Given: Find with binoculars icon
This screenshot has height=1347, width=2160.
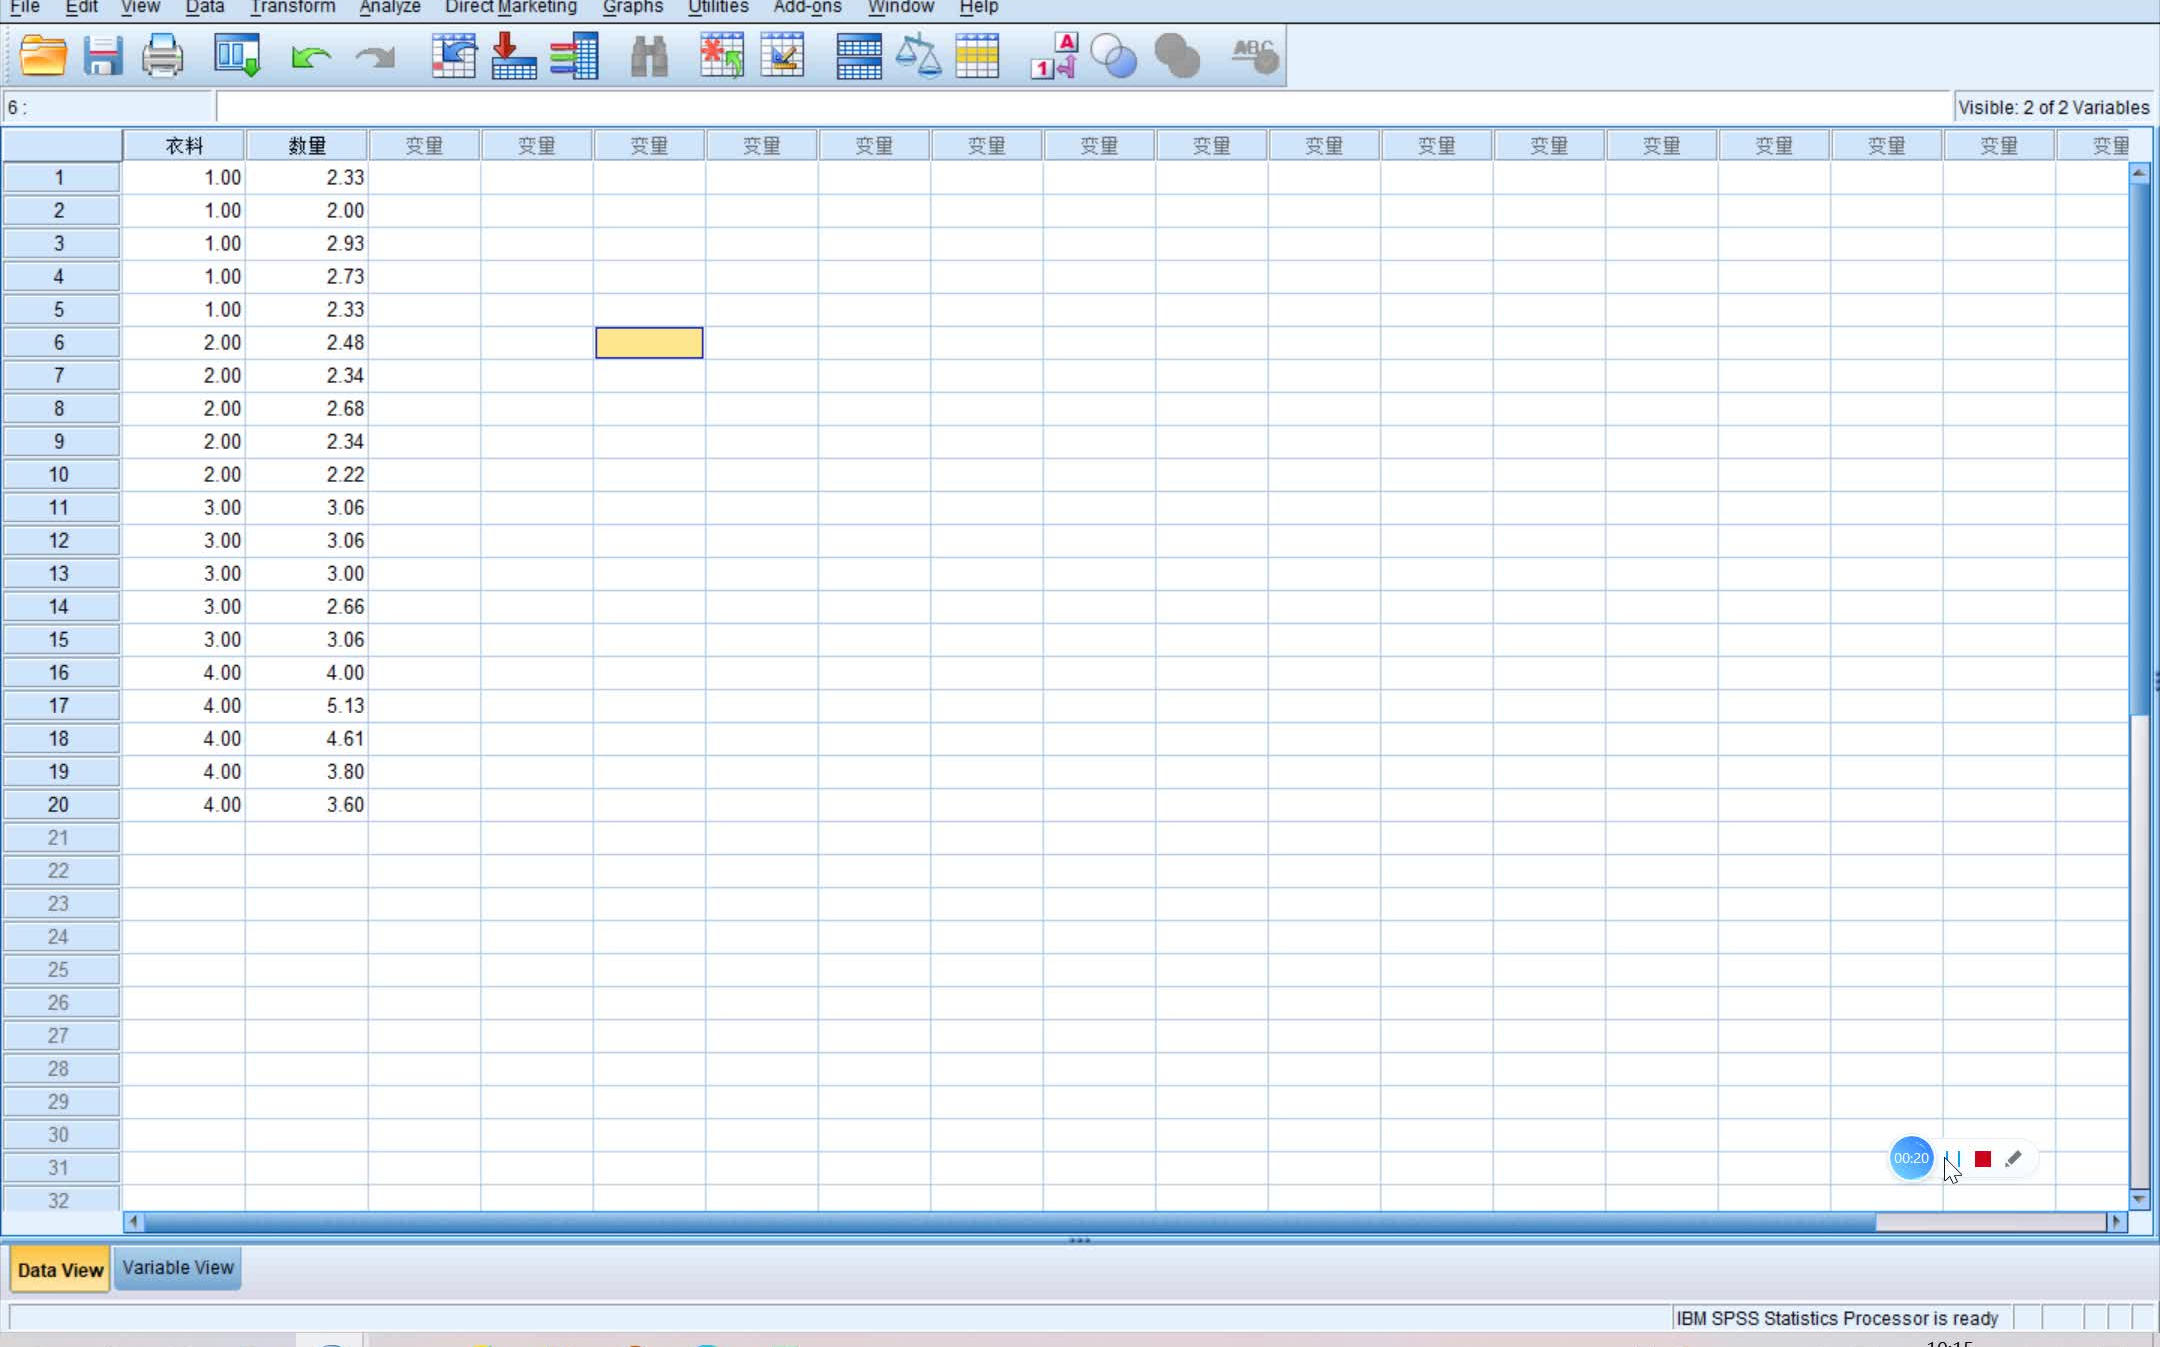Looking at the screenshot, I should point(649,57).
